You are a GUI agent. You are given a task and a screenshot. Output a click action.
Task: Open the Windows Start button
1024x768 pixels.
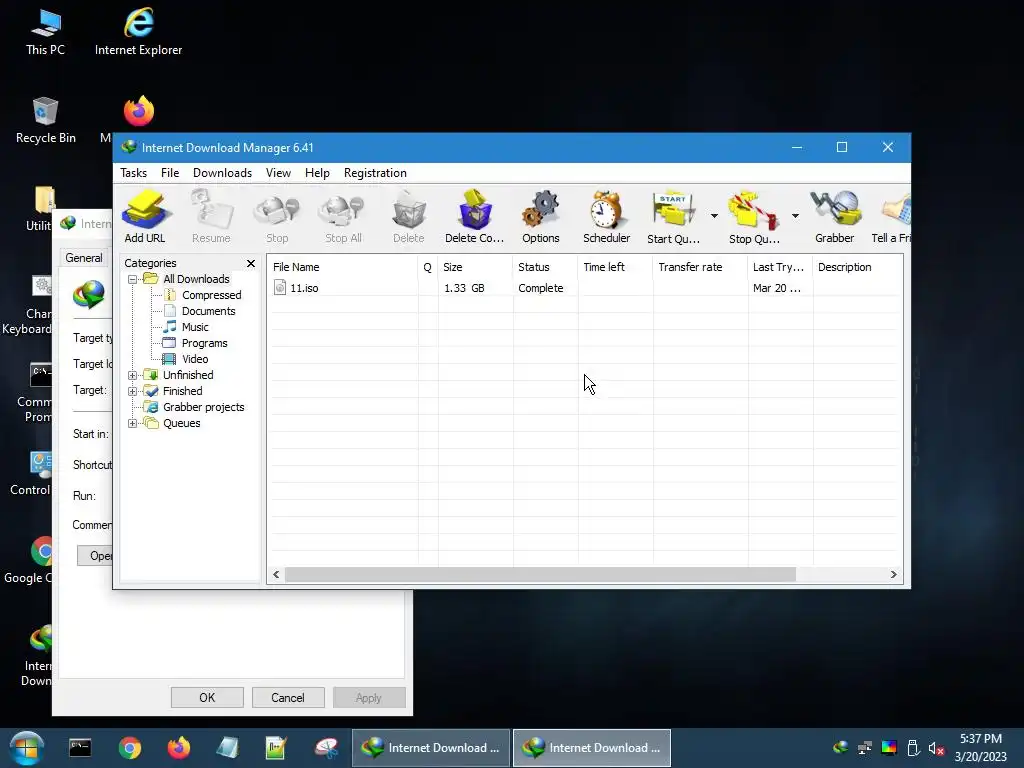coord(26,748)
